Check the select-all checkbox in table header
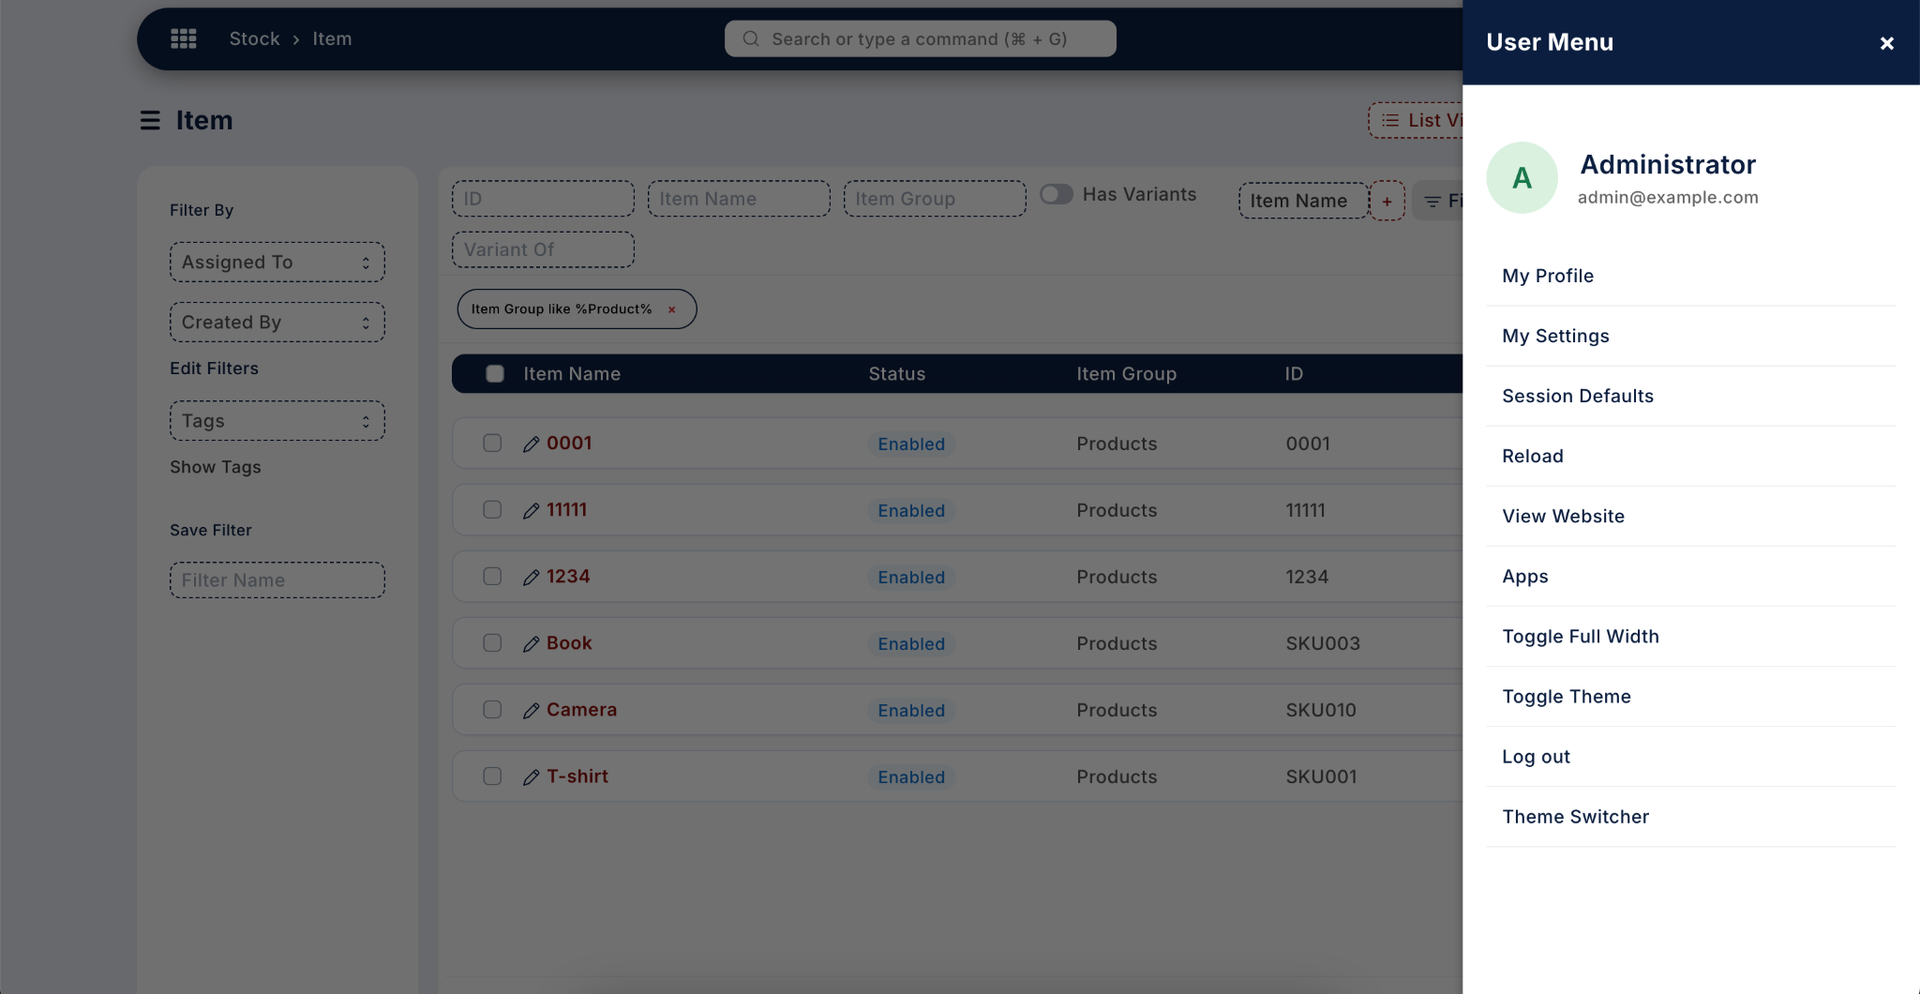1920x994 pixels. tap(495, 374)
